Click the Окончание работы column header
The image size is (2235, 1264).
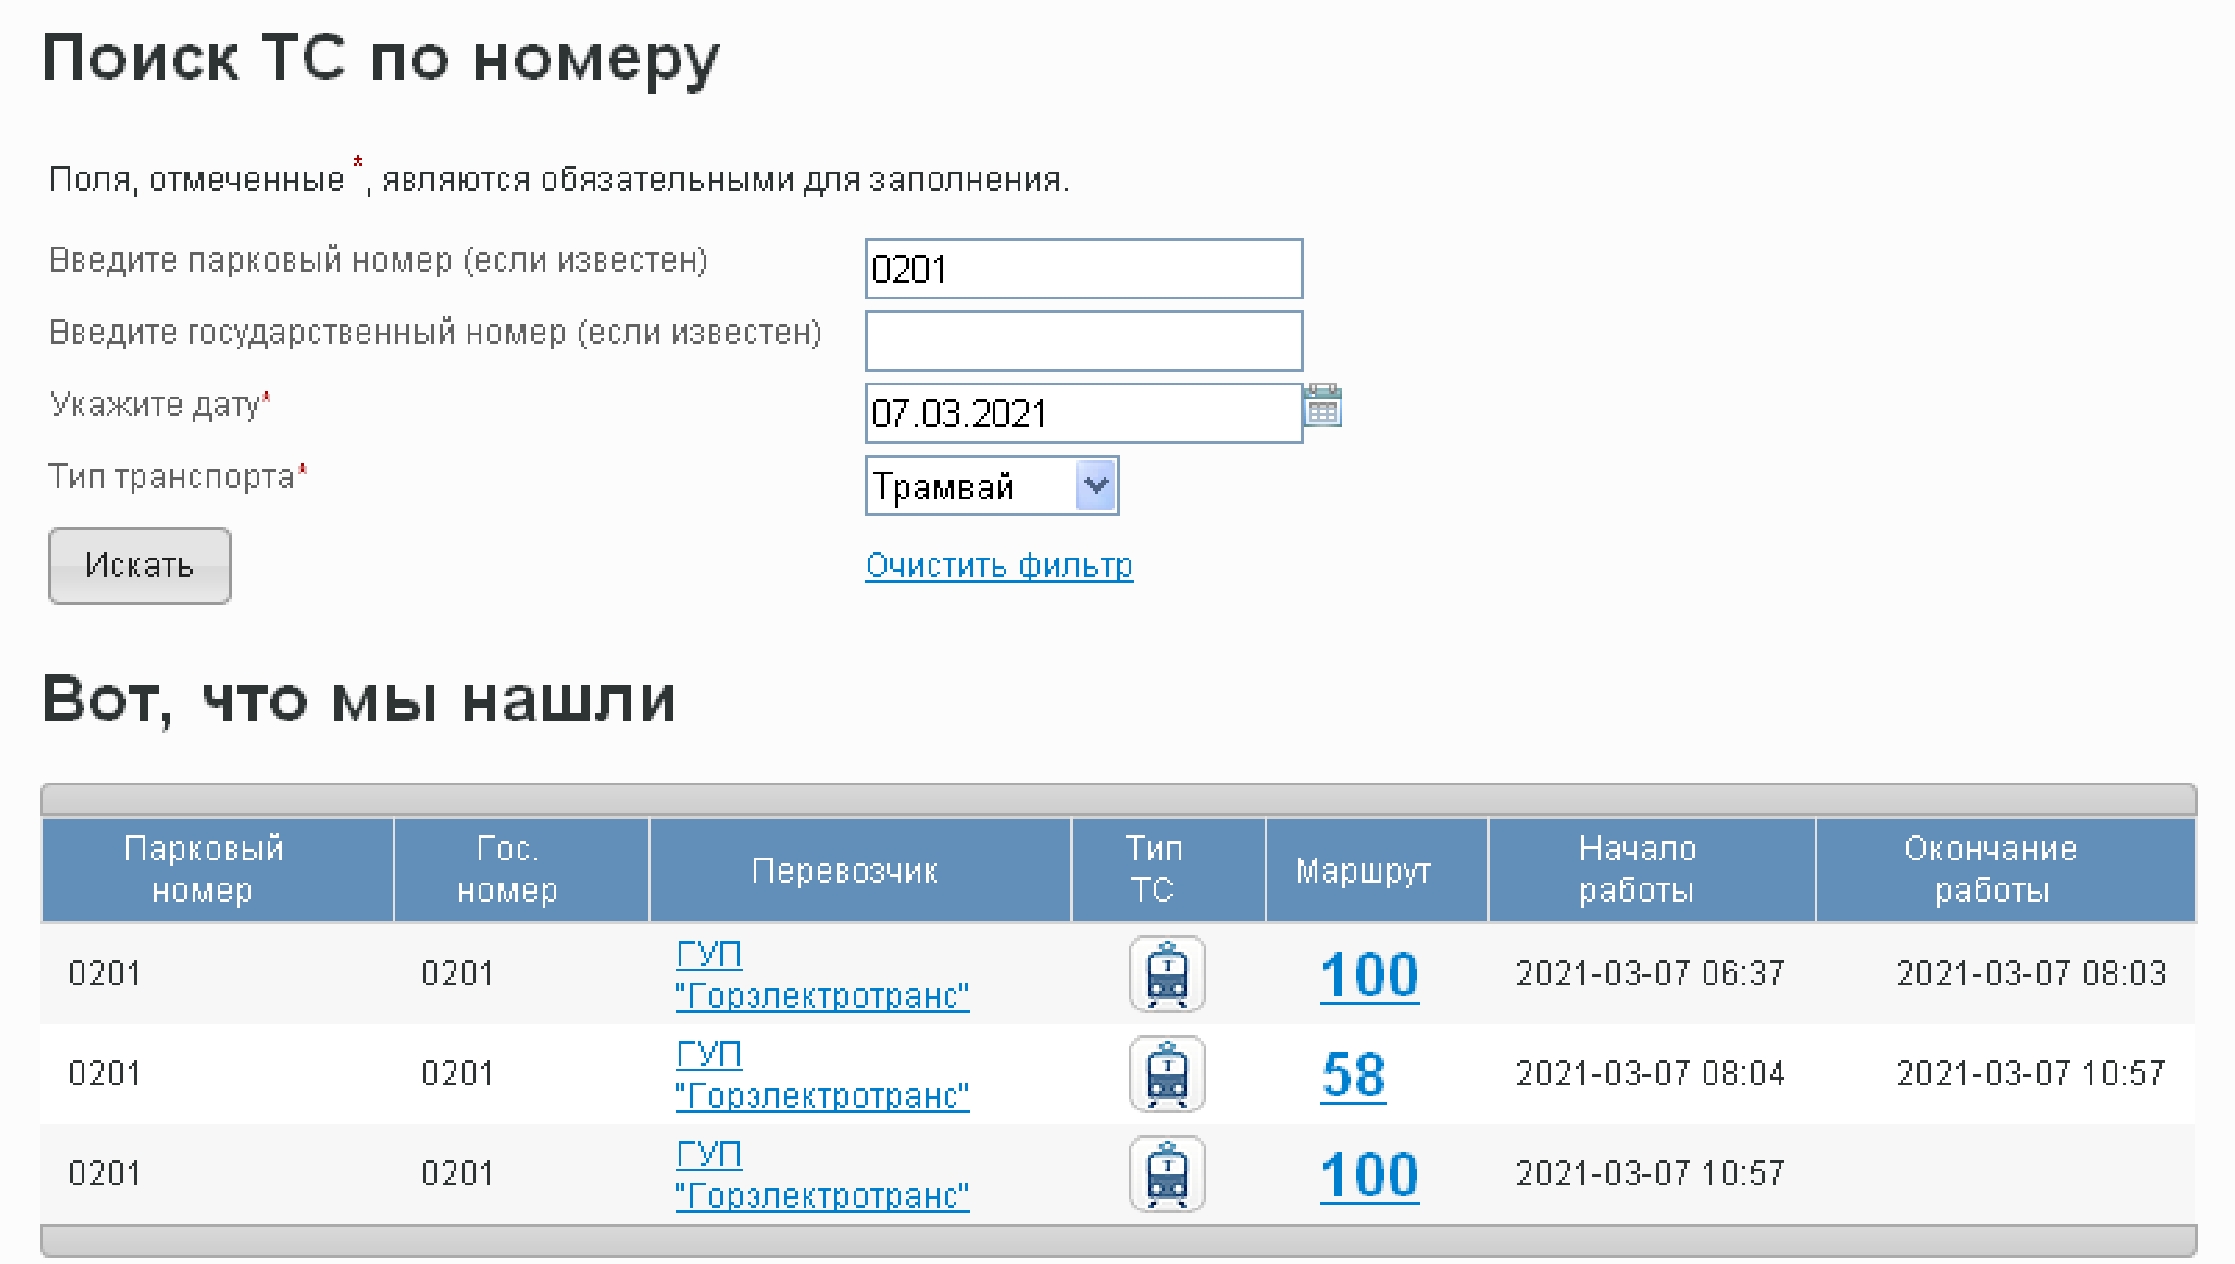pos(1991,869)
